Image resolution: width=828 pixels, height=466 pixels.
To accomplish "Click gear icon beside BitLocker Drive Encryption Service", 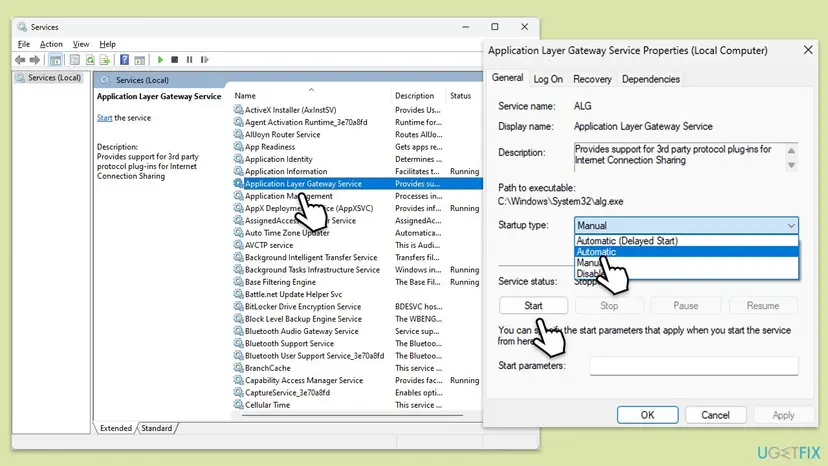I will (238, 306).
